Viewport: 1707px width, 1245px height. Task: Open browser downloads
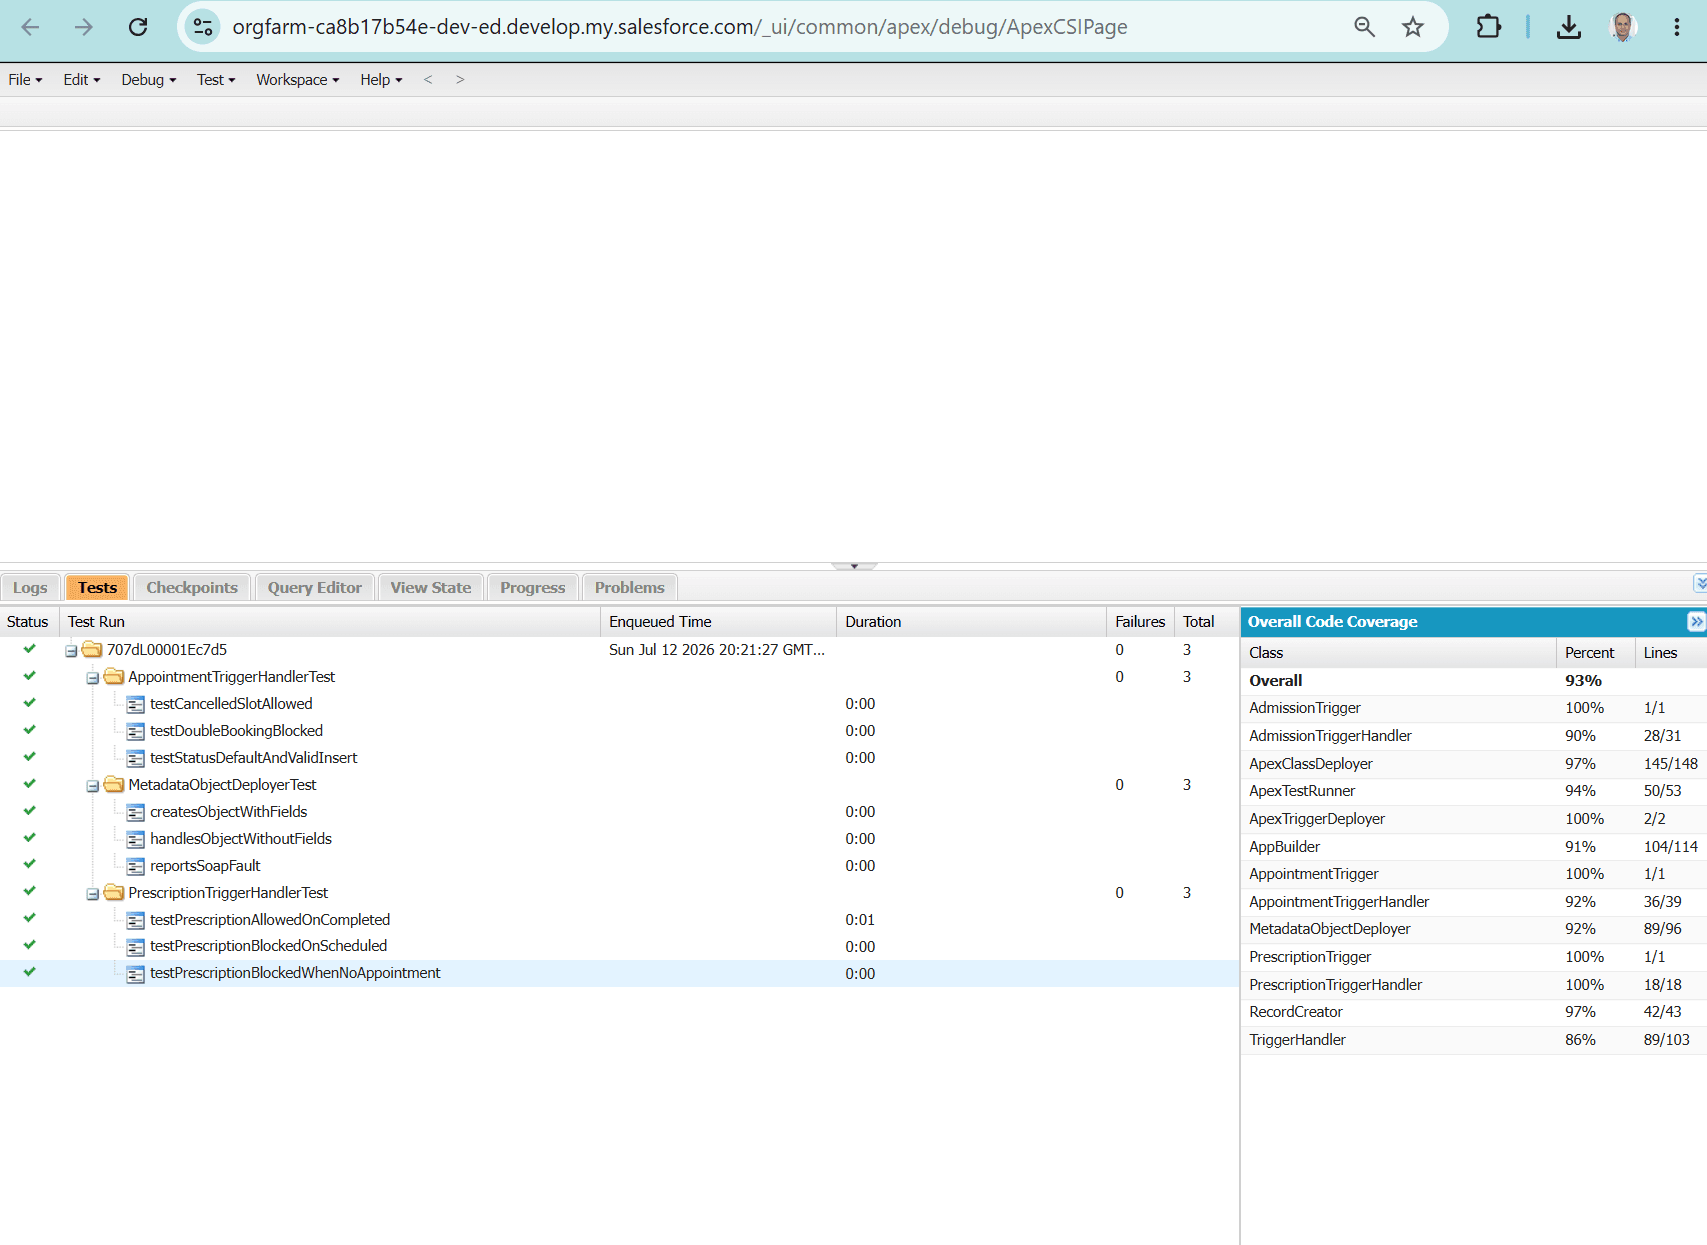click(1569, 27)
